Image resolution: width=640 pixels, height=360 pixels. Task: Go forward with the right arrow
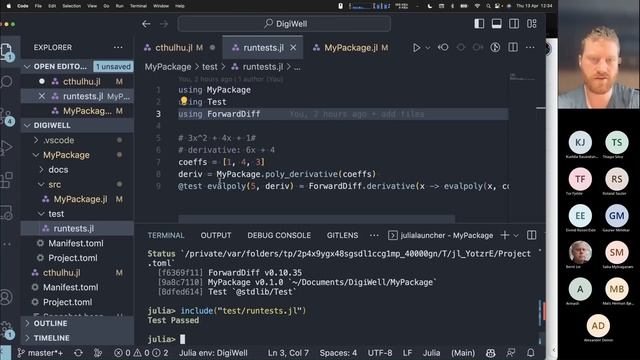(164, 24)
